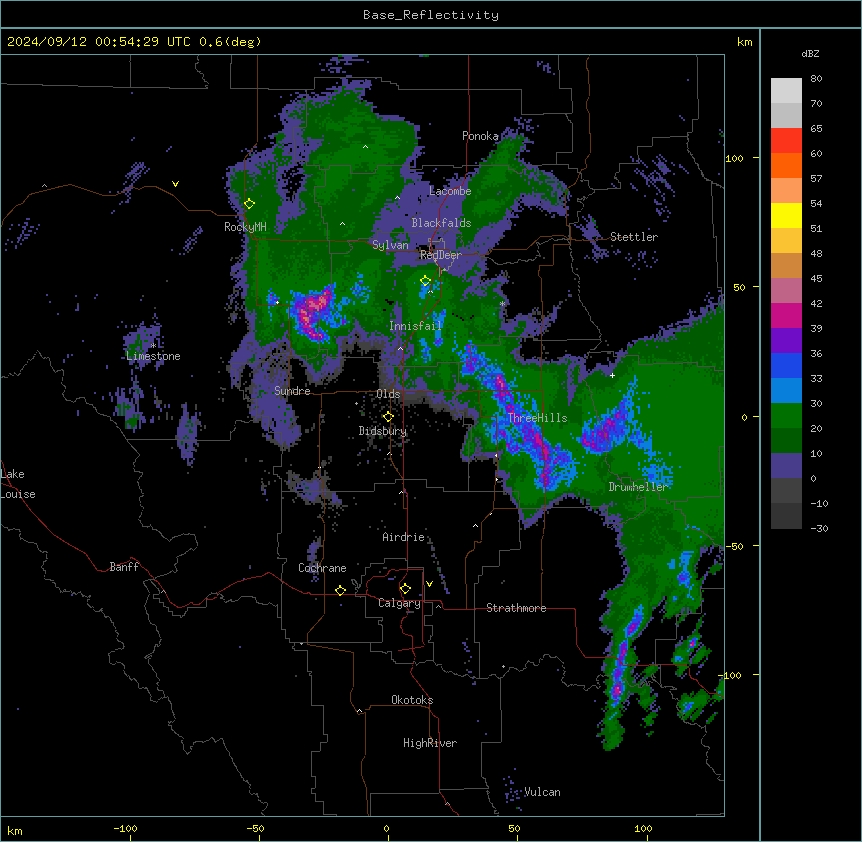The width and height of the screenshot is (862, 842).
Task: Select the slate purple 0-10 dBZ legend swatch
Action: [786, 466]
